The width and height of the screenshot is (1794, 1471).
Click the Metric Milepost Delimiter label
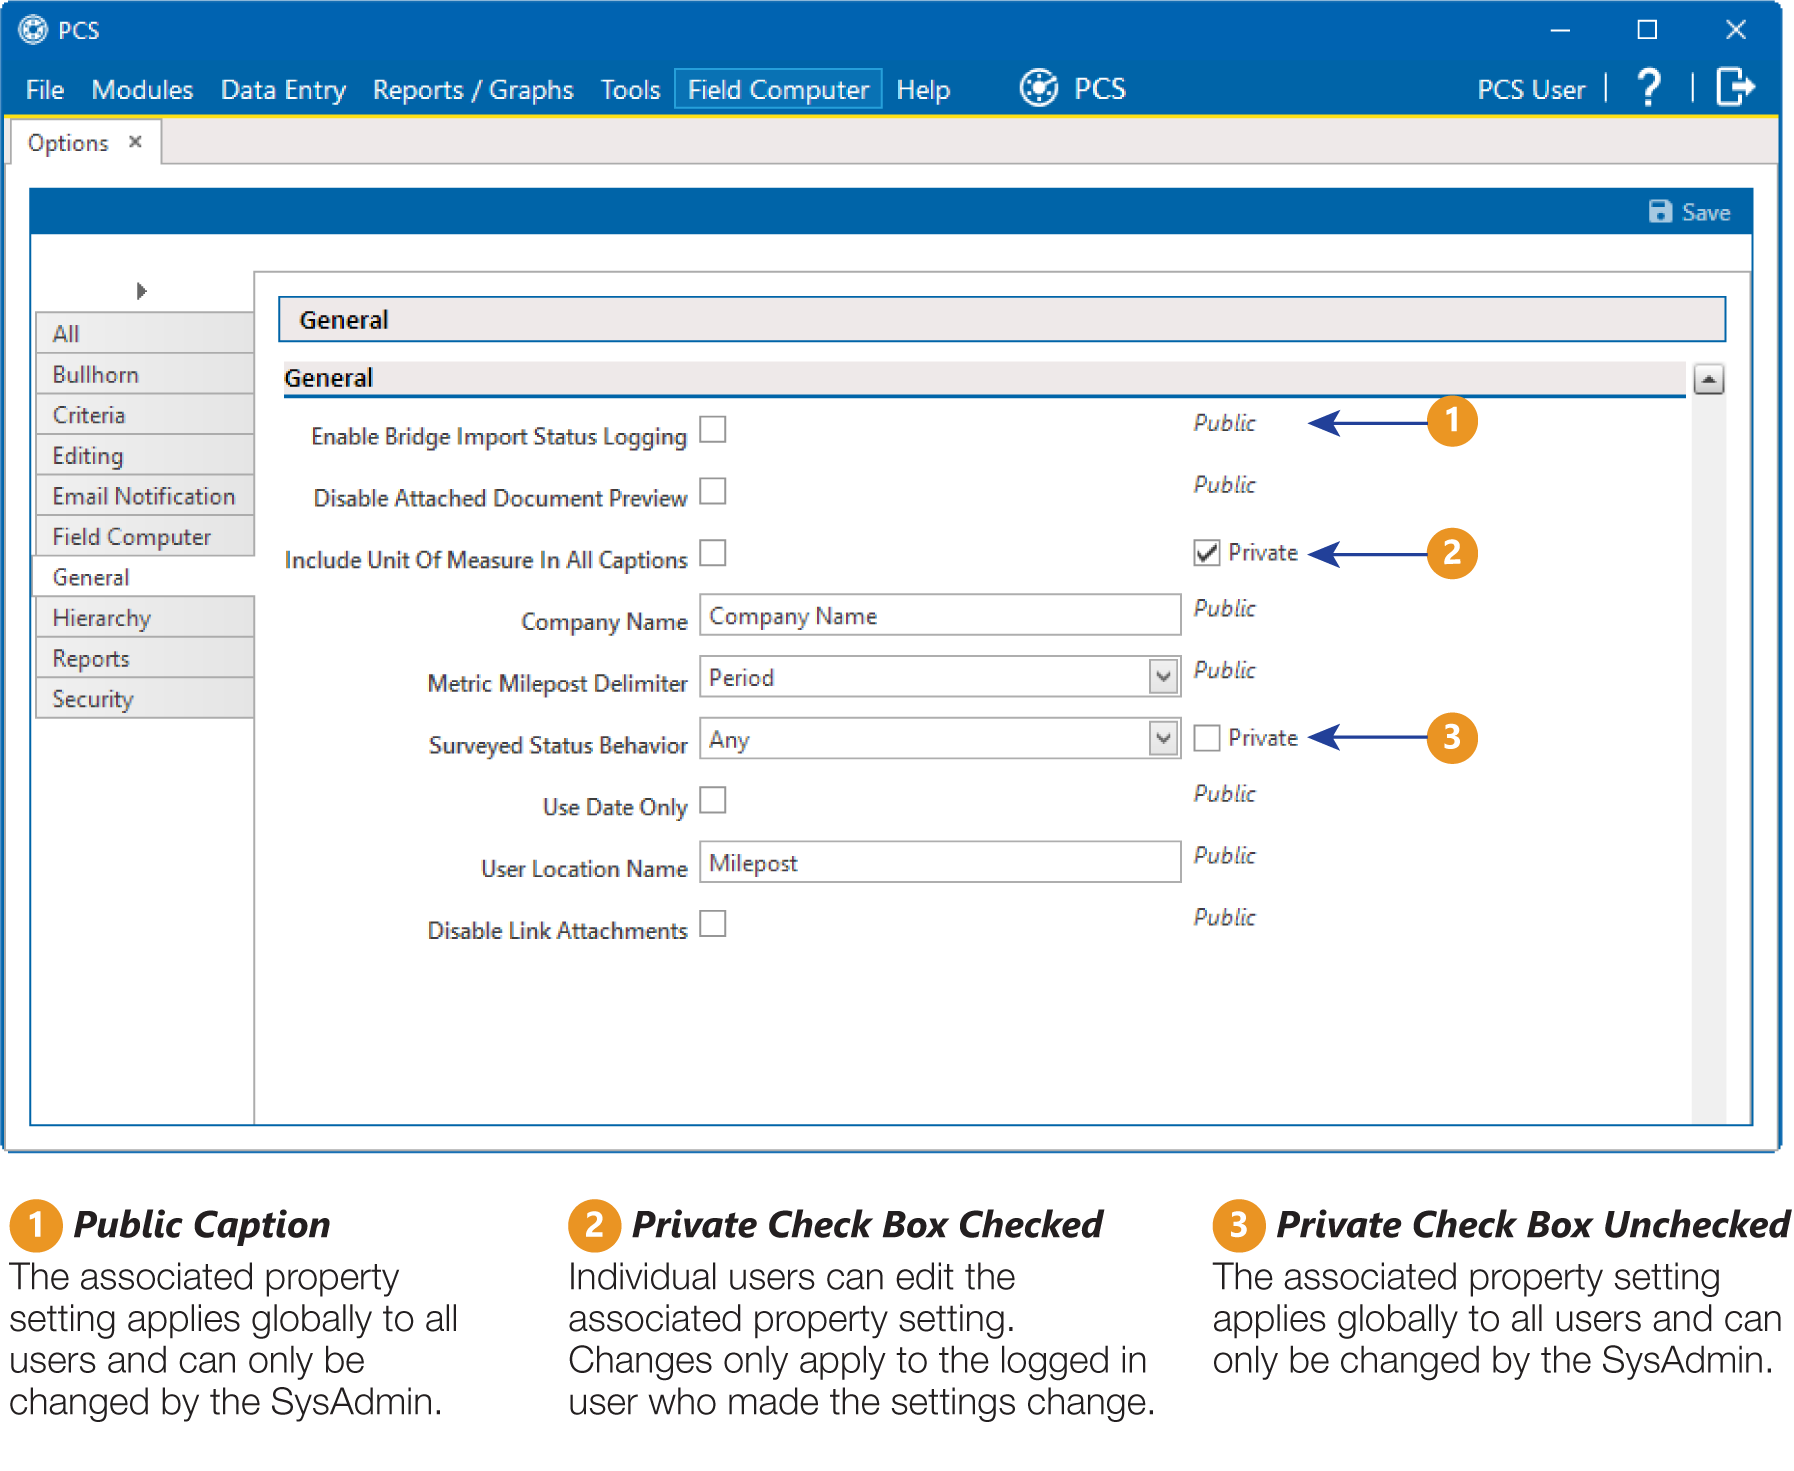pyautogui.click(x=557, y=683)
